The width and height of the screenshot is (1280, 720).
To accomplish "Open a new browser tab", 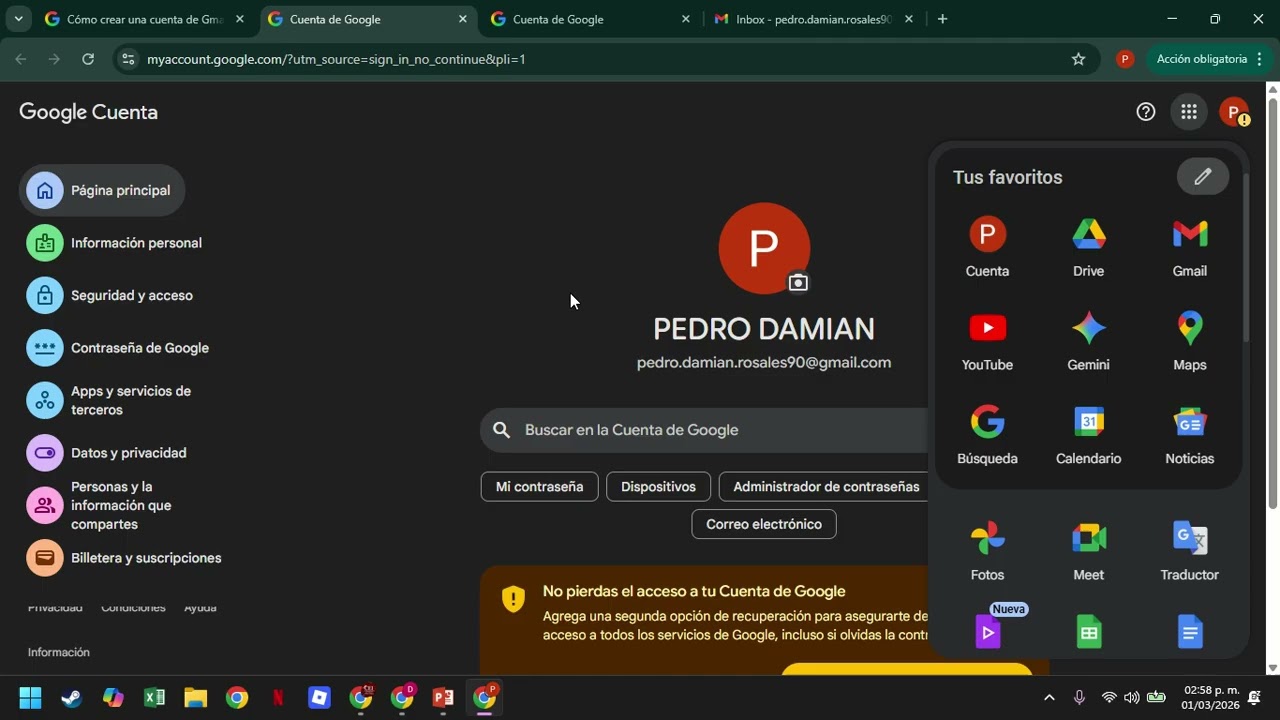I will (942, 19).
